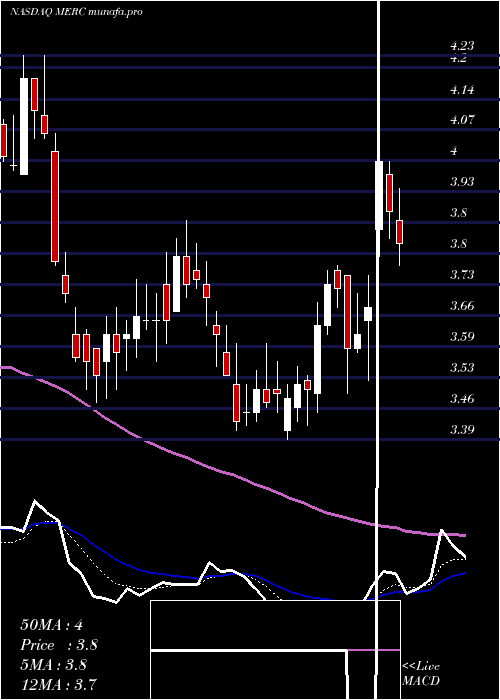Screen dimensions: 500x700
Task: Click the 3.46 price axis label
Action: (x=462, y=398)
